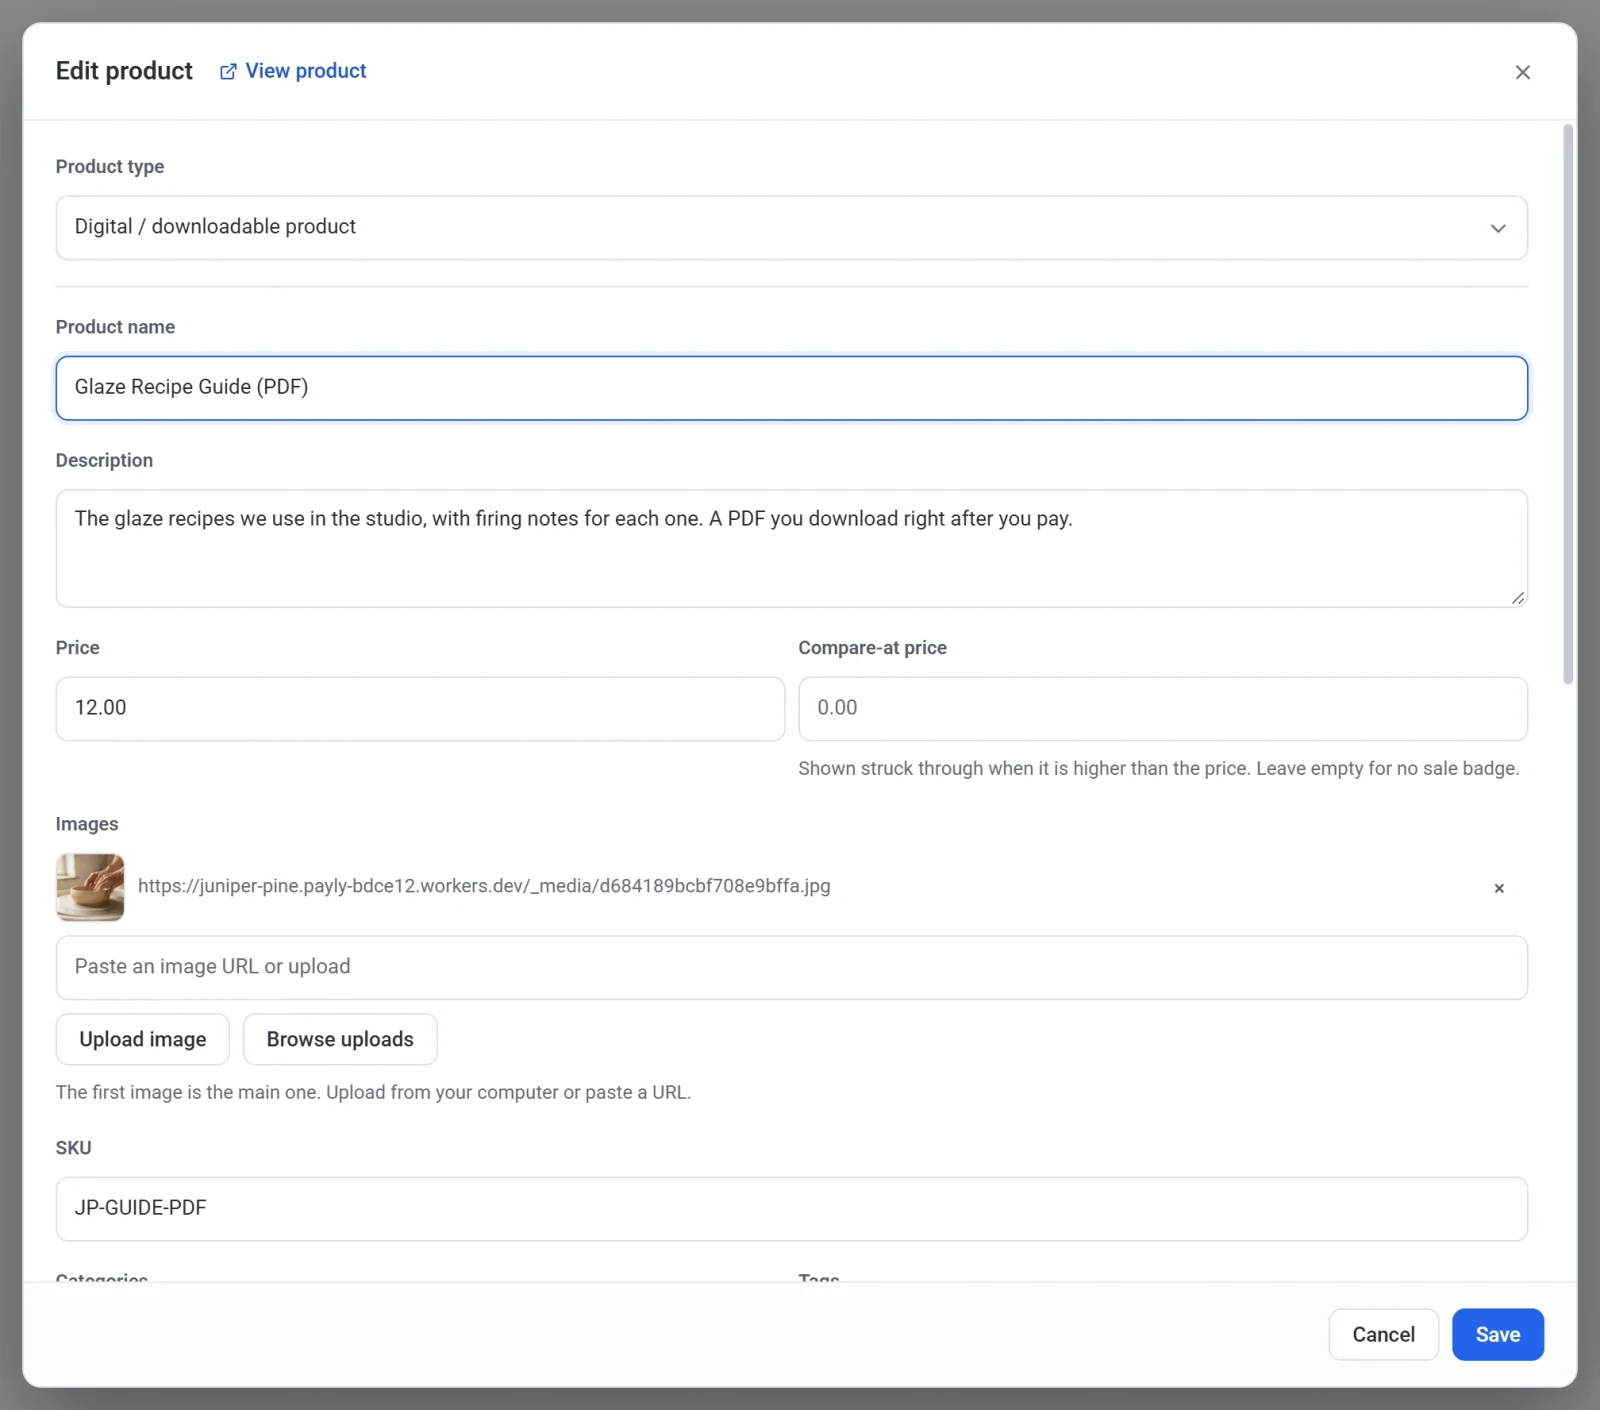Viewport: 1600px width, 1410px height.
Task: Click the Paste an image URL field
Action: click(x=791, y=968)
